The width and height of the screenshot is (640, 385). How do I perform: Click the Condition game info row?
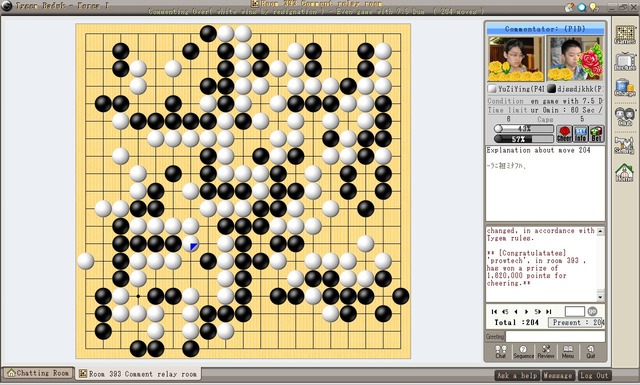545,101
